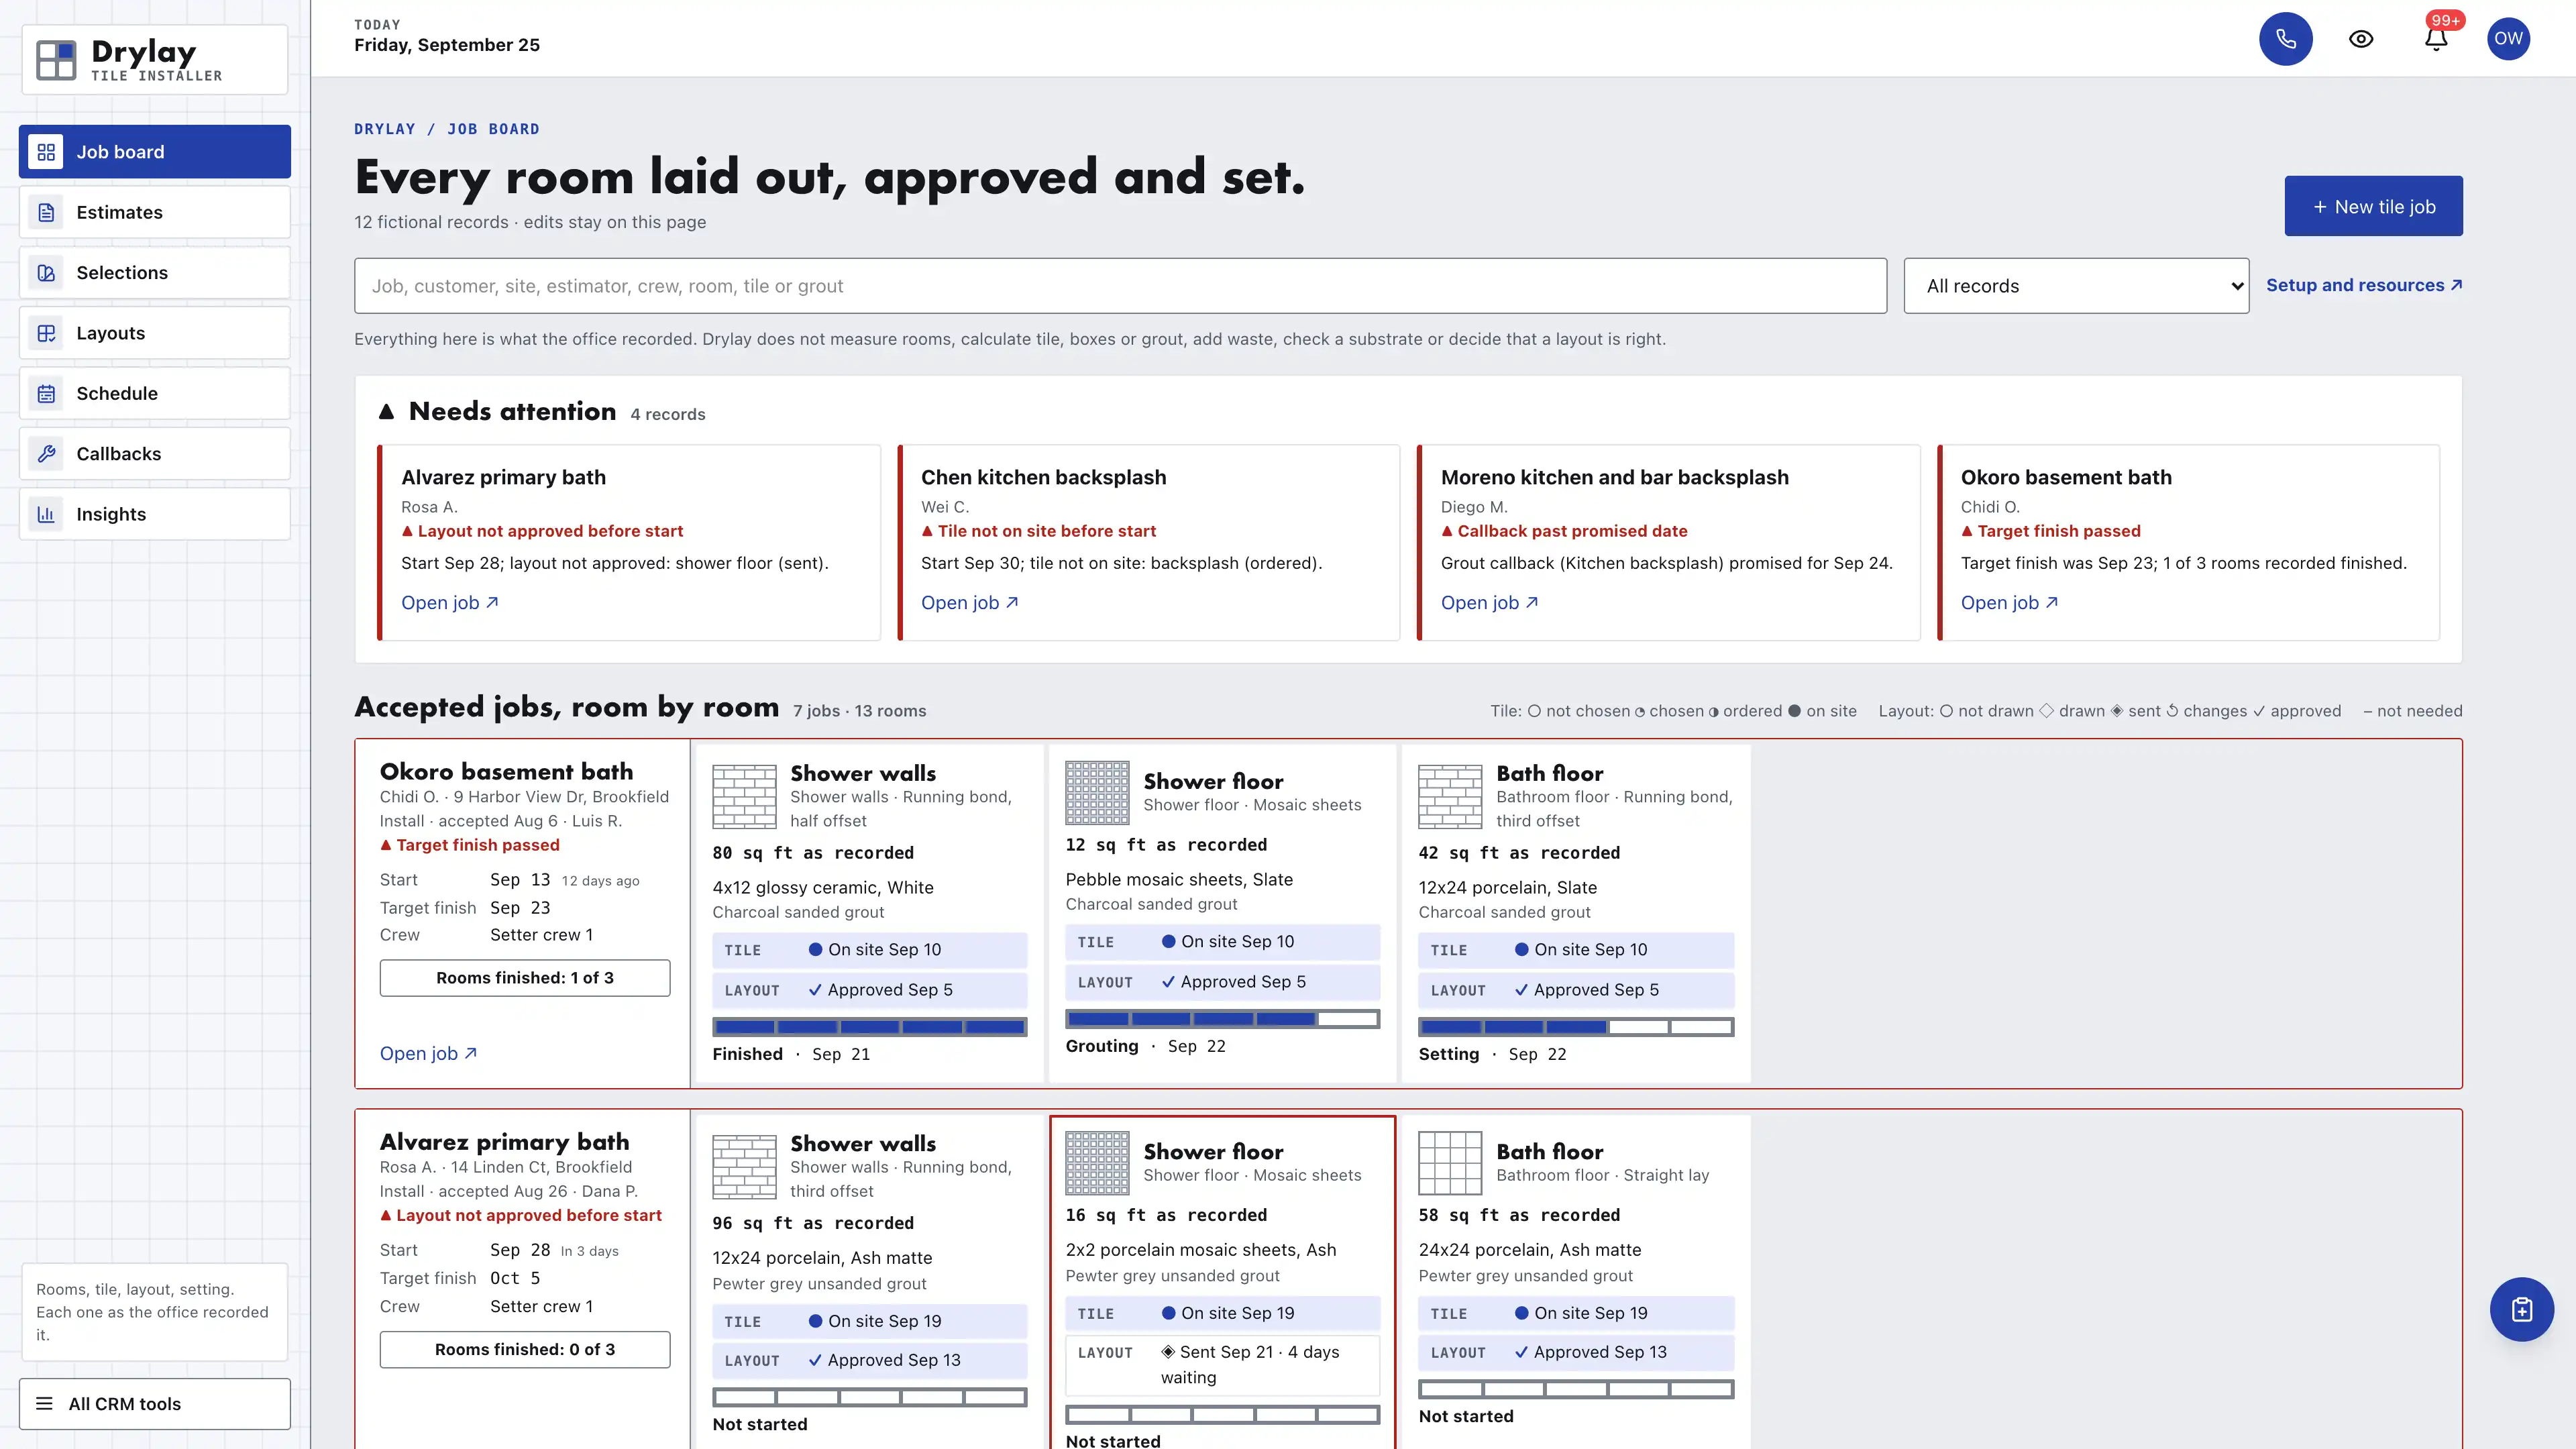This screenshot has width=2576, height=1449.
Task: Open Selections from the sidebar
Action: [155, 272]
